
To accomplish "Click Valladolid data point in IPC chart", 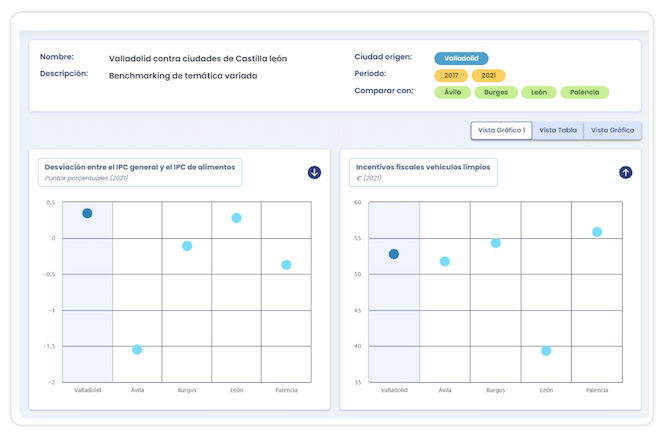I will (x=87, y=213).
